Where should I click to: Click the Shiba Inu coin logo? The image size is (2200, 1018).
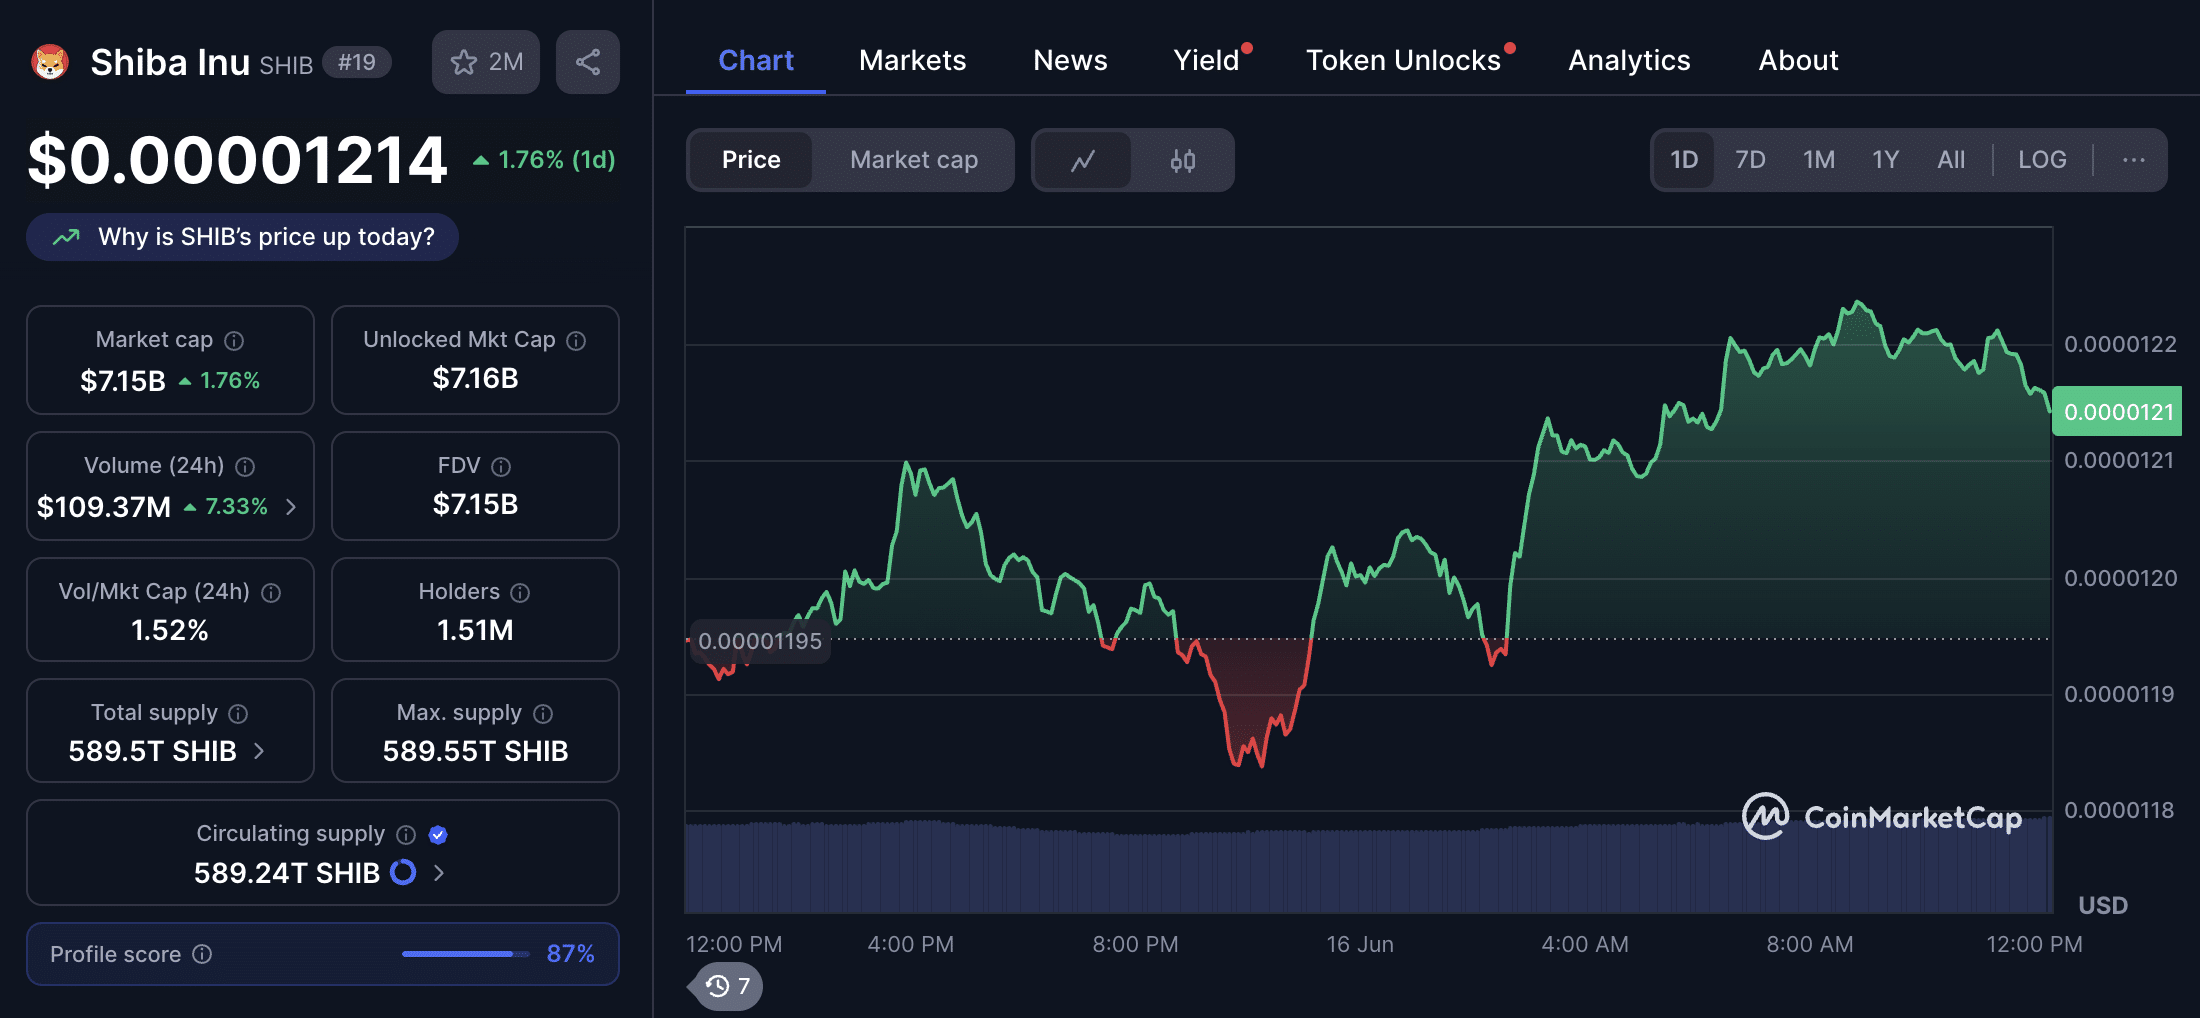click(x=50, y=62)
